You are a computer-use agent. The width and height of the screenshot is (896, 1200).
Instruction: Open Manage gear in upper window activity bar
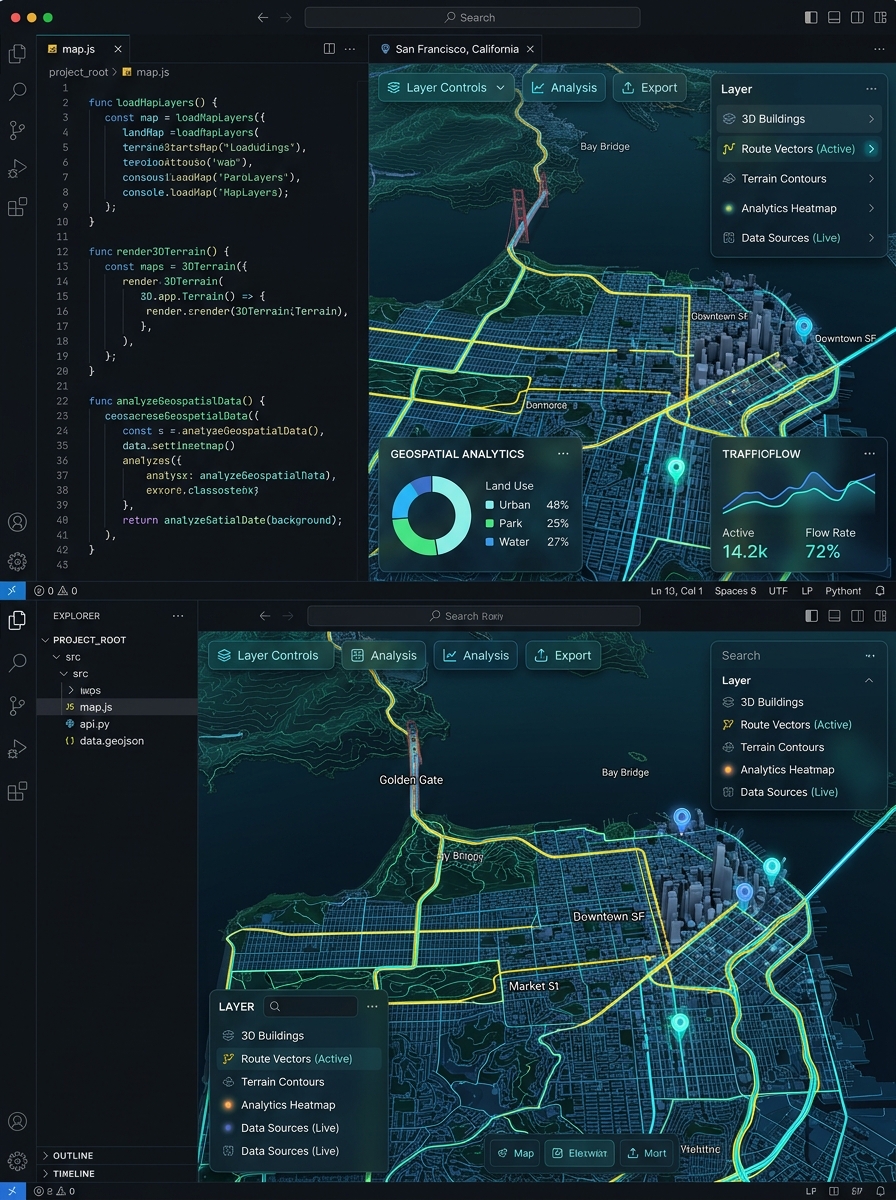click(x=17, y=561)
